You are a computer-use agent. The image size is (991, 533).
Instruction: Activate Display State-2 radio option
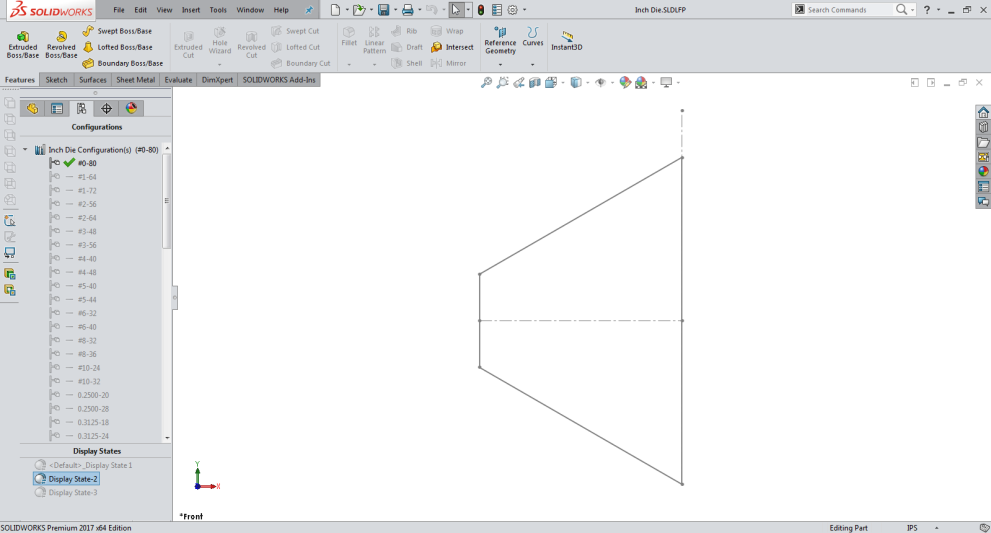(x=66, y=479)
